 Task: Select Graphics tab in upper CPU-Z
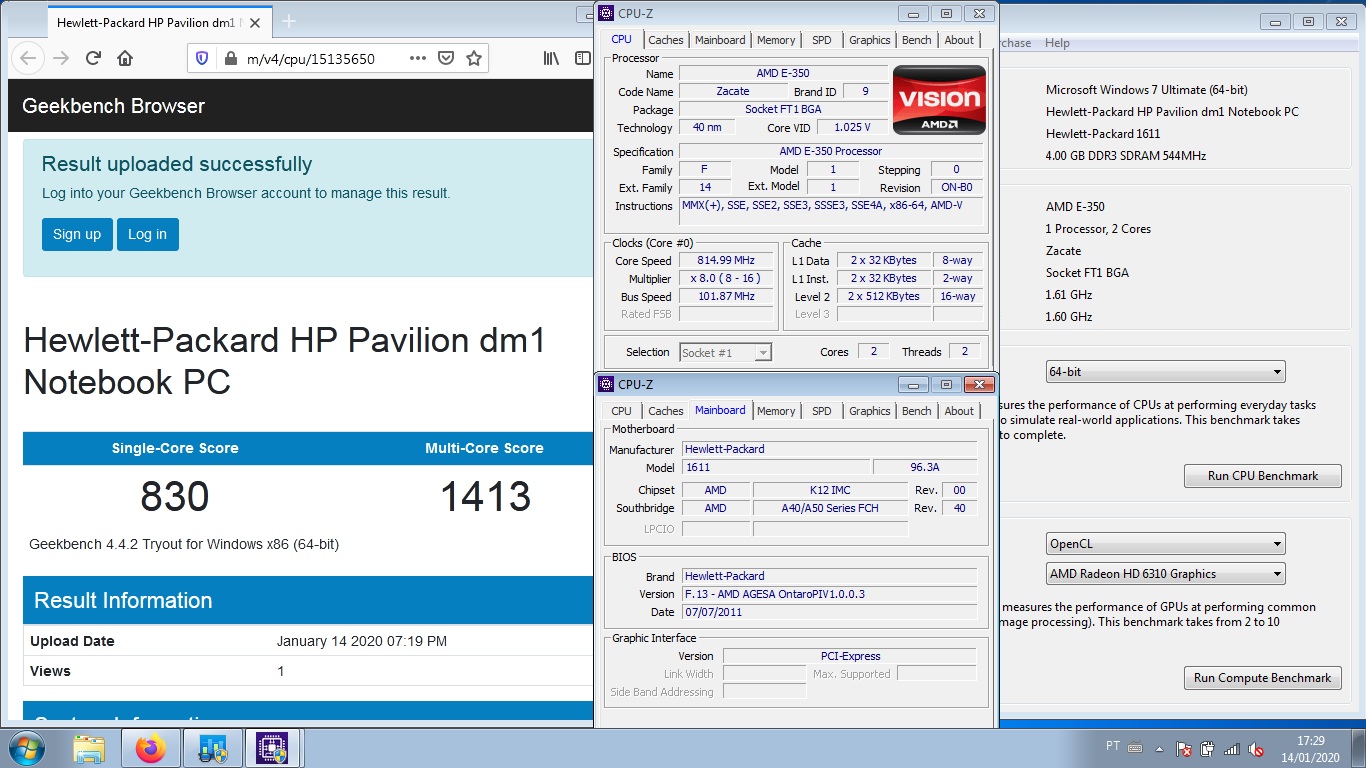pos(870,40)
